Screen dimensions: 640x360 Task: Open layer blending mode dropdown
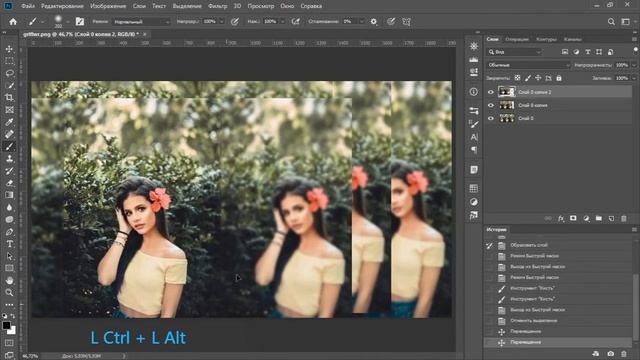pos(528,65)
